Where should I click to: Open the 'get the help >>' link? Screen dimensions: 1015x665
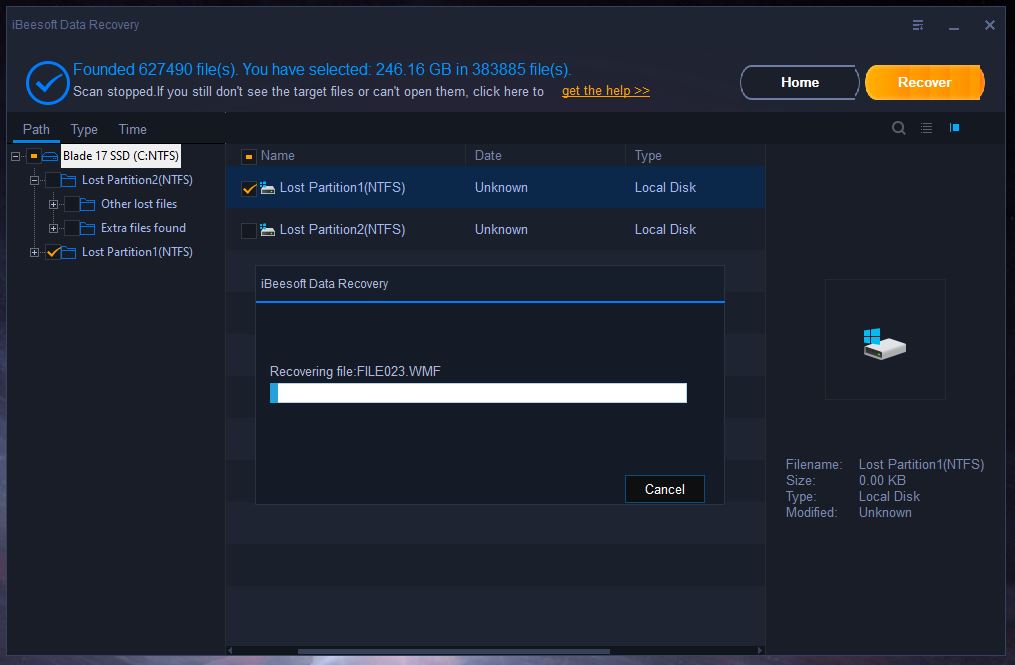pos(605,91)
